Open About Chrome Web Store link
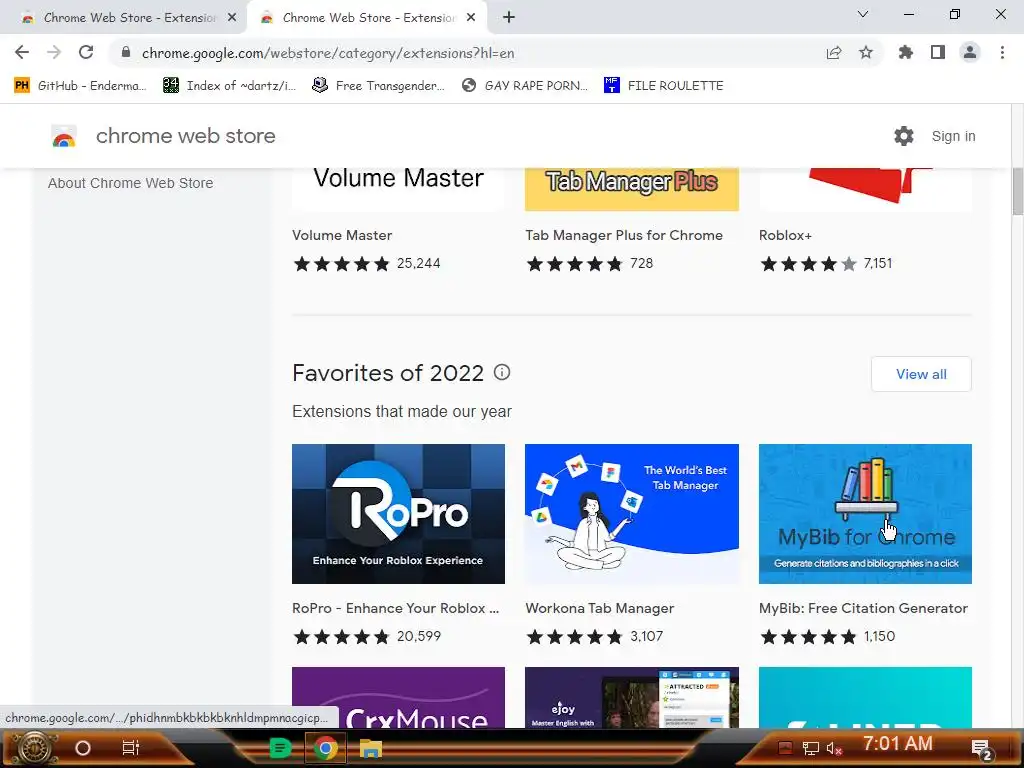The height and width of the screenshot is (768, 1024). (x=131, y=183)
